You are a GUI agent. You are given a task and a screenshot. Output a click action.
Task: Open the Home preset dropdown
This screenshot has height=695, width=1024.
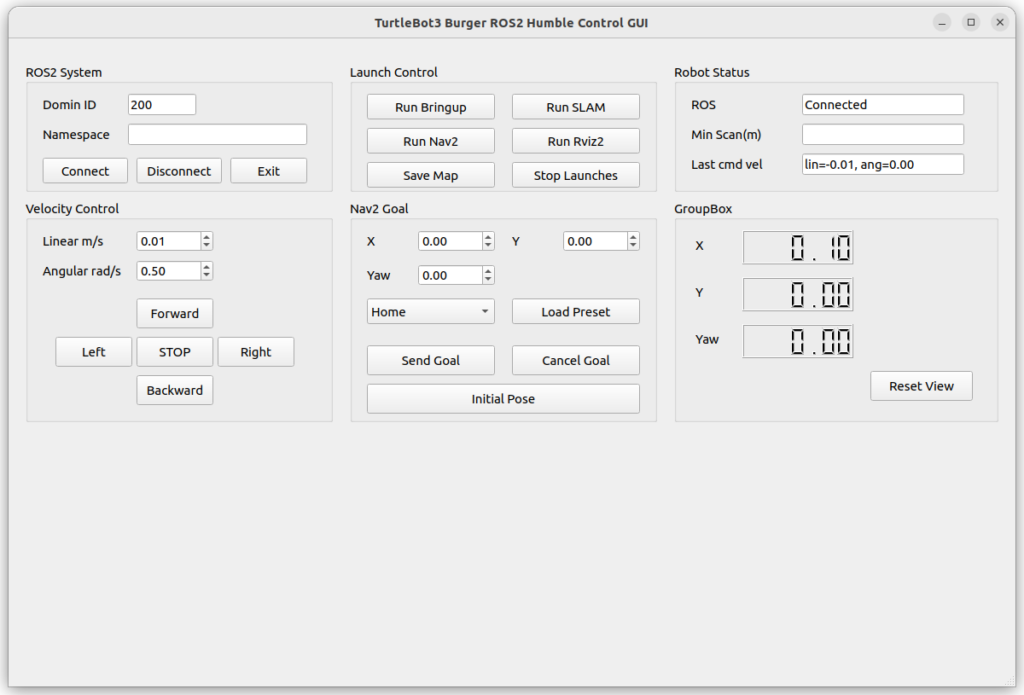pyautogui.click(x=430, y=312)
